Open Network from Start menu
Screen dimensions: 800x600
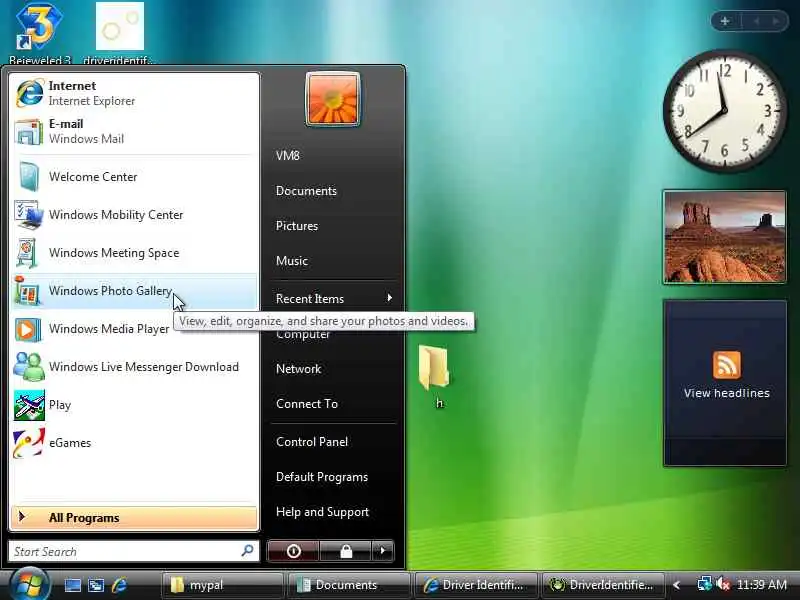tap(333, 369)
